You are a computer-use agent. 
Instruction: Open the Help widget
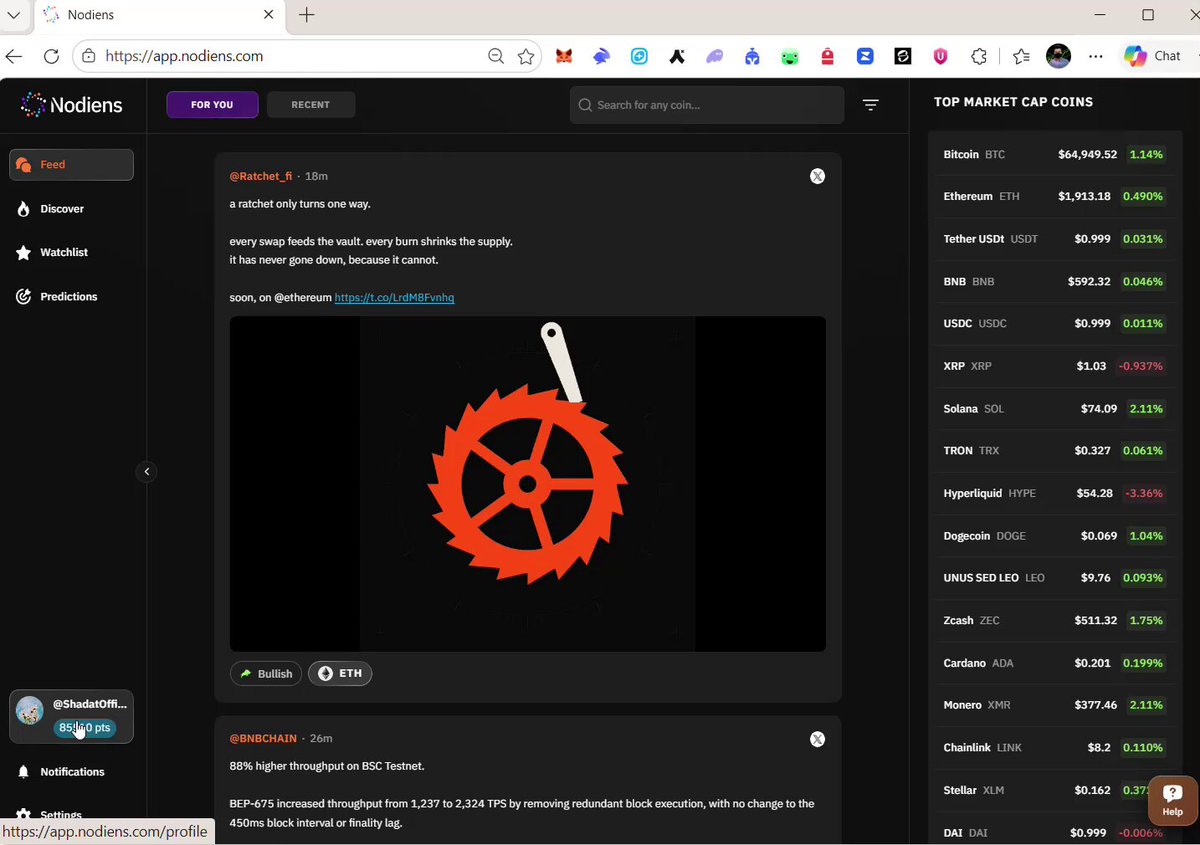click(x=1173, y=801)
